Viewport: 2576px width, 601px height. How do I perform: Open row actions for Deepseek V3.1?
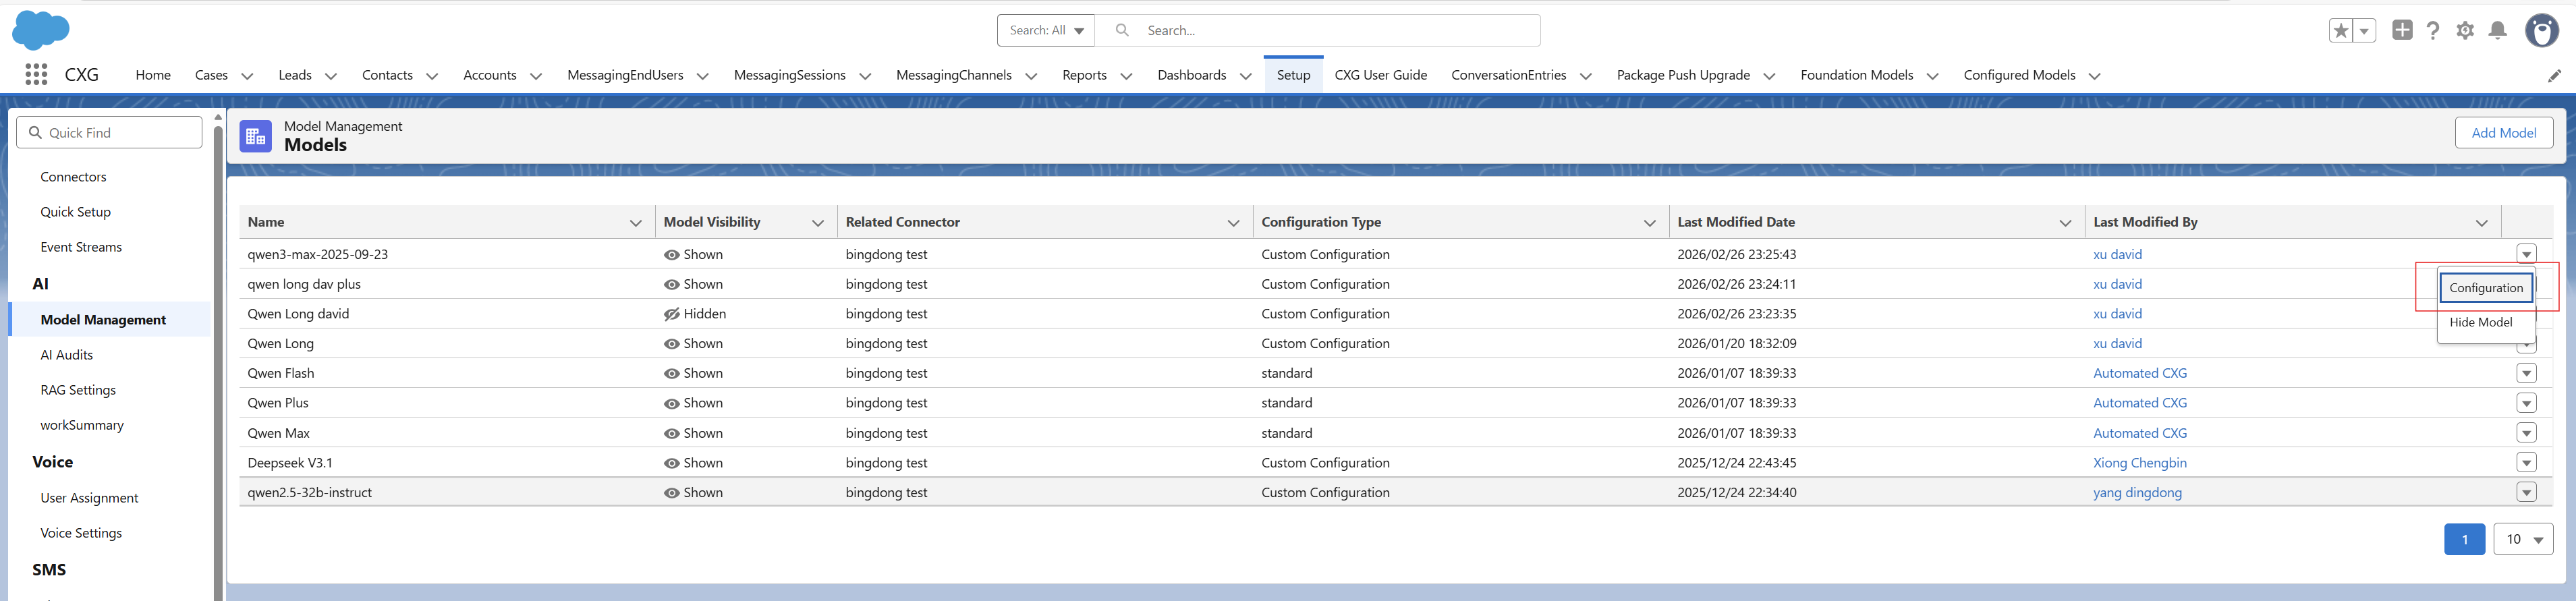click(x=2526, y=463)
